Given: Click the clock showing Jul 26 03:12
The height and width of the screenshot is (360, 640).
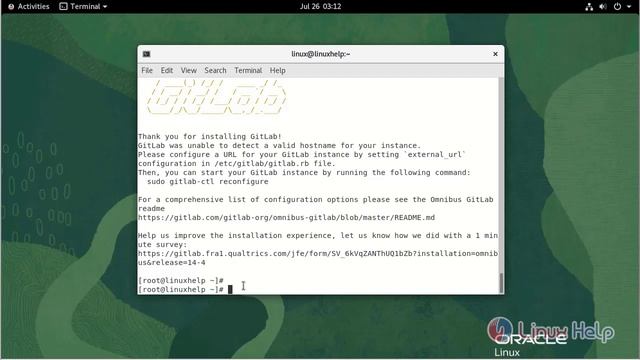Looking at the screenshot, I should click(x=320, y=7).
